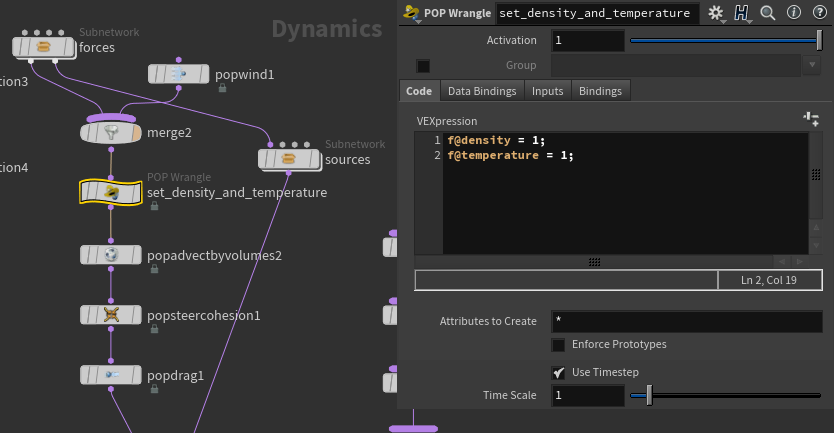
Task: Click the Ln 2, Col 19 status indicator
Action: click(x=769, y=280)
